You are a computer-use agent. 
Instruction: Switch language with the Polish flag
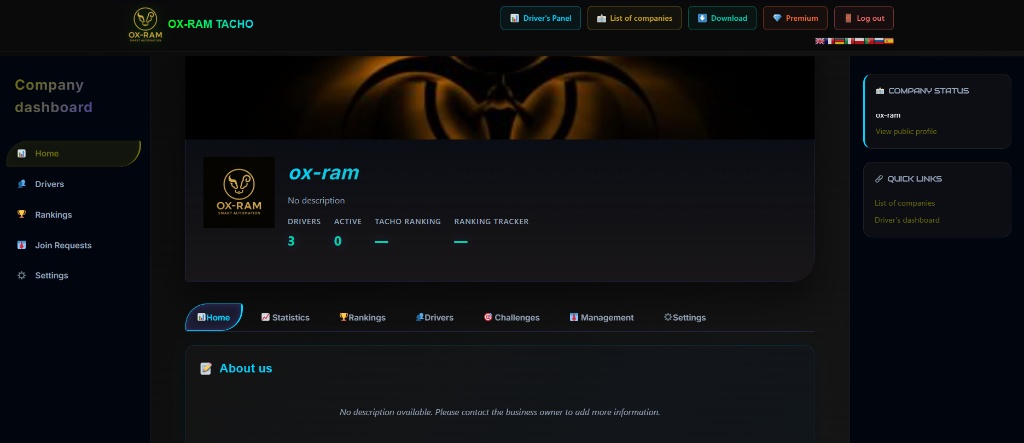tap(859, 41)
